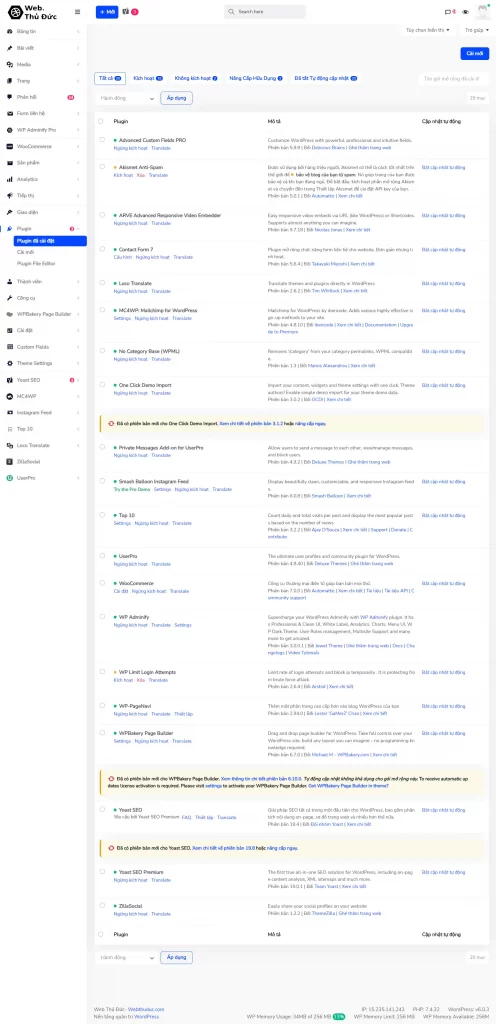The height and width of the screenshot is (1024, 496).
Task: Open WooCommerce sidebar icon
Action: (x=10, y=146)
